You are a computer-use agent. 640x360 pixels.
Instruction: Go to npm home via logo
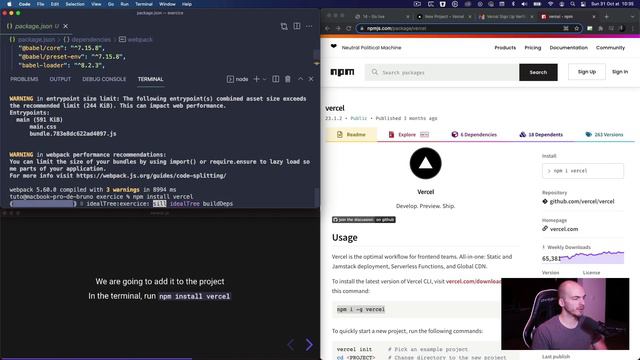coord(342,72)
